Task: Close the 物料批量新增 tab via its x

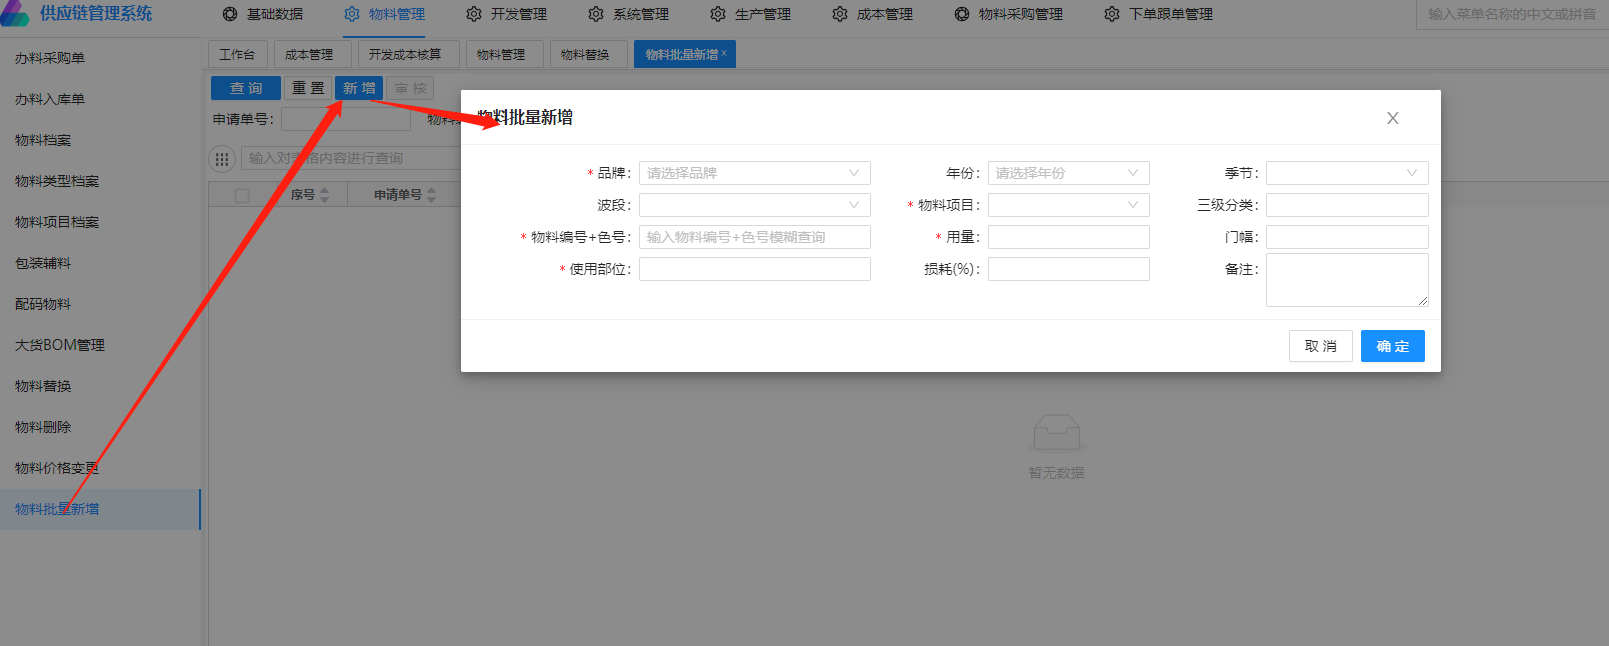Action: pyautogui.click(x=724, y=54)
